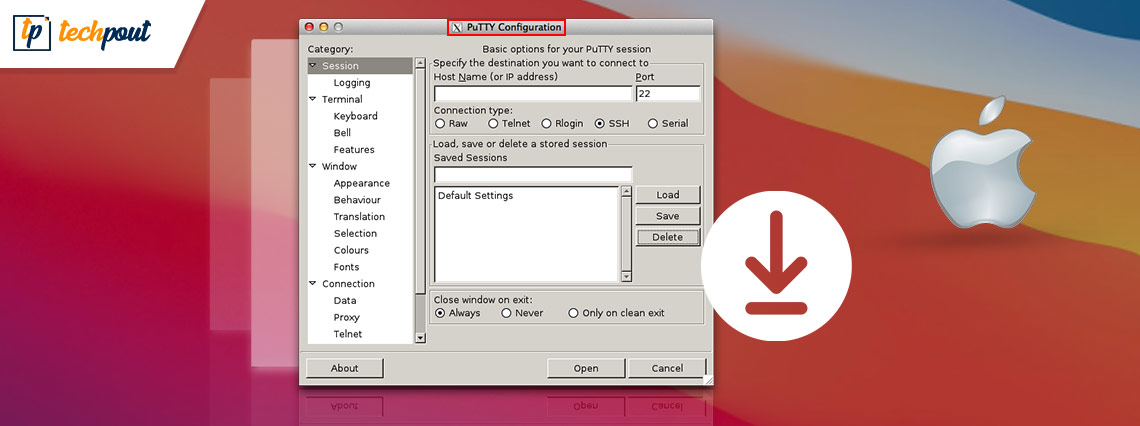
Task: Open the Keyboard settings category
Action: point(356,116)
